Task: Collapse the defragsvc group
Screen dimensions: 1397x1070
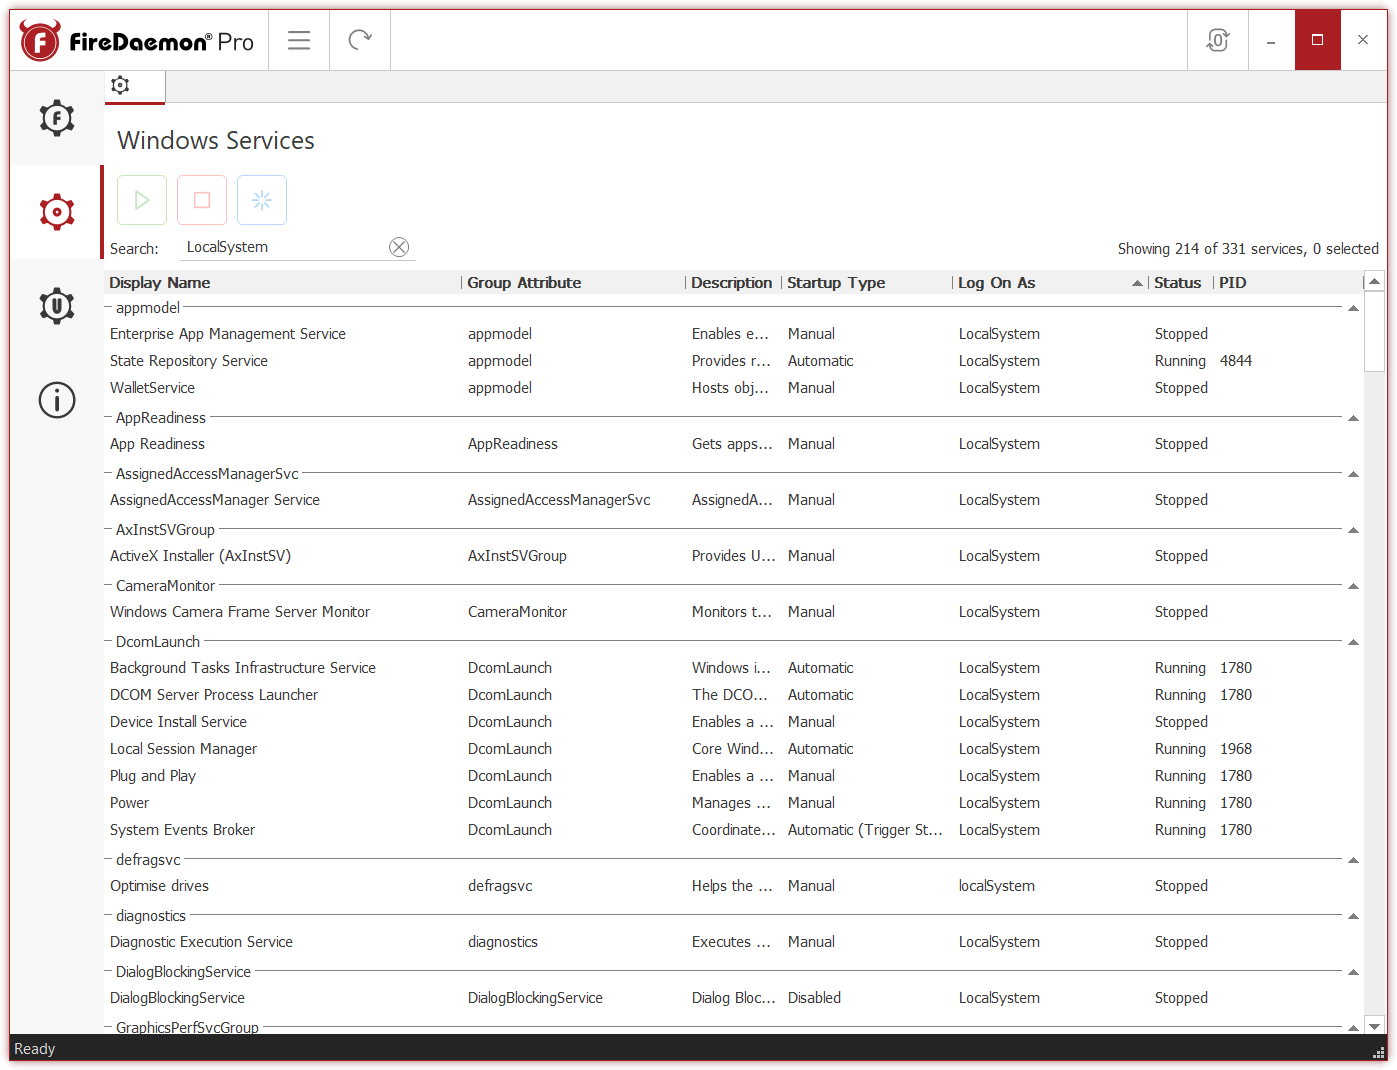Action: pos(1354,859)
